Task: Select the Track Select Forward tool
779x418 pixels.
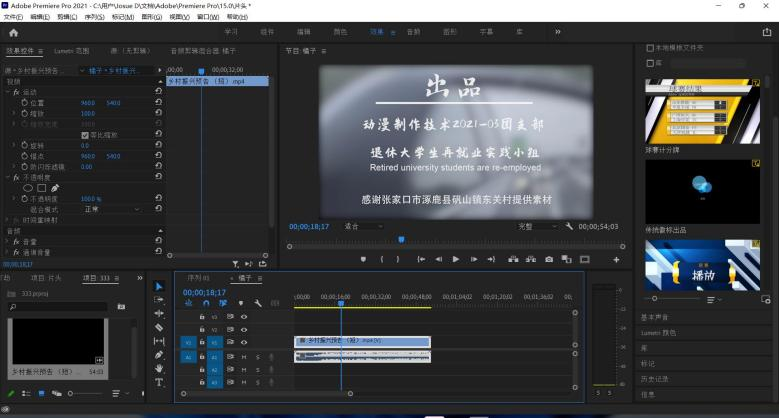Action: 158,300
